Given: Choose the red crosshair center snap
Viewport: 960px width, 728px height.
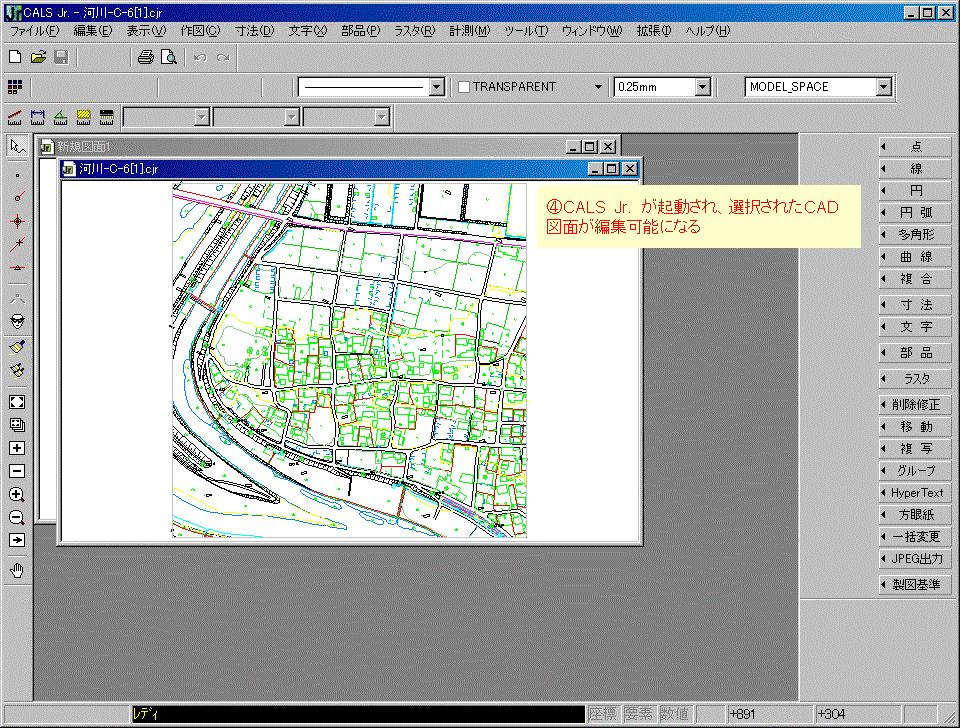Looking at the screenshot, I should pyautogui.click(x=17, y=222).
